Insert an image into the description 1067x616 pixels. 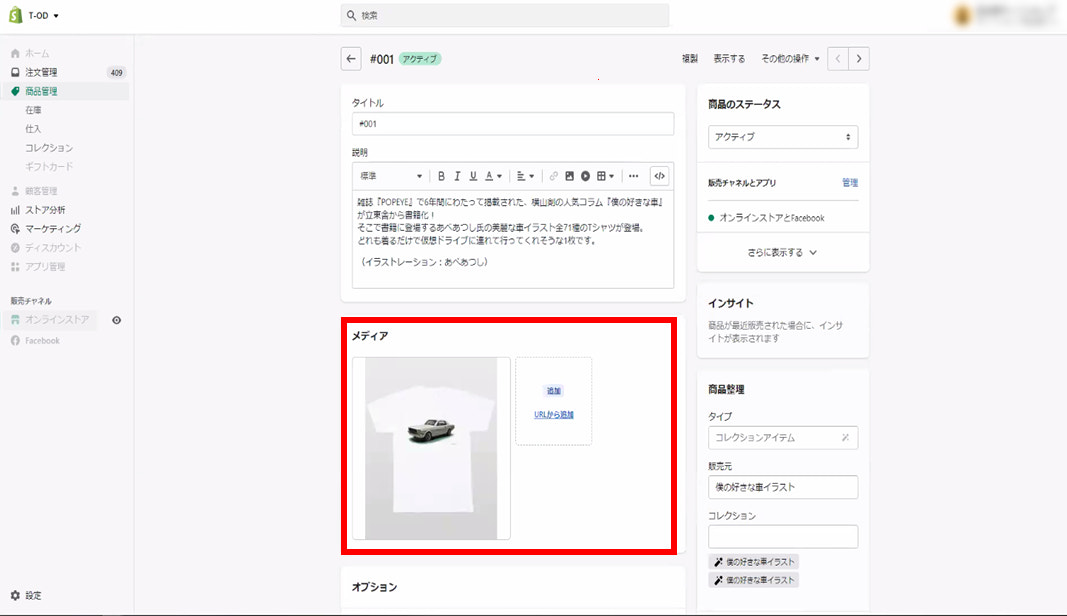[x=569, y=176]
